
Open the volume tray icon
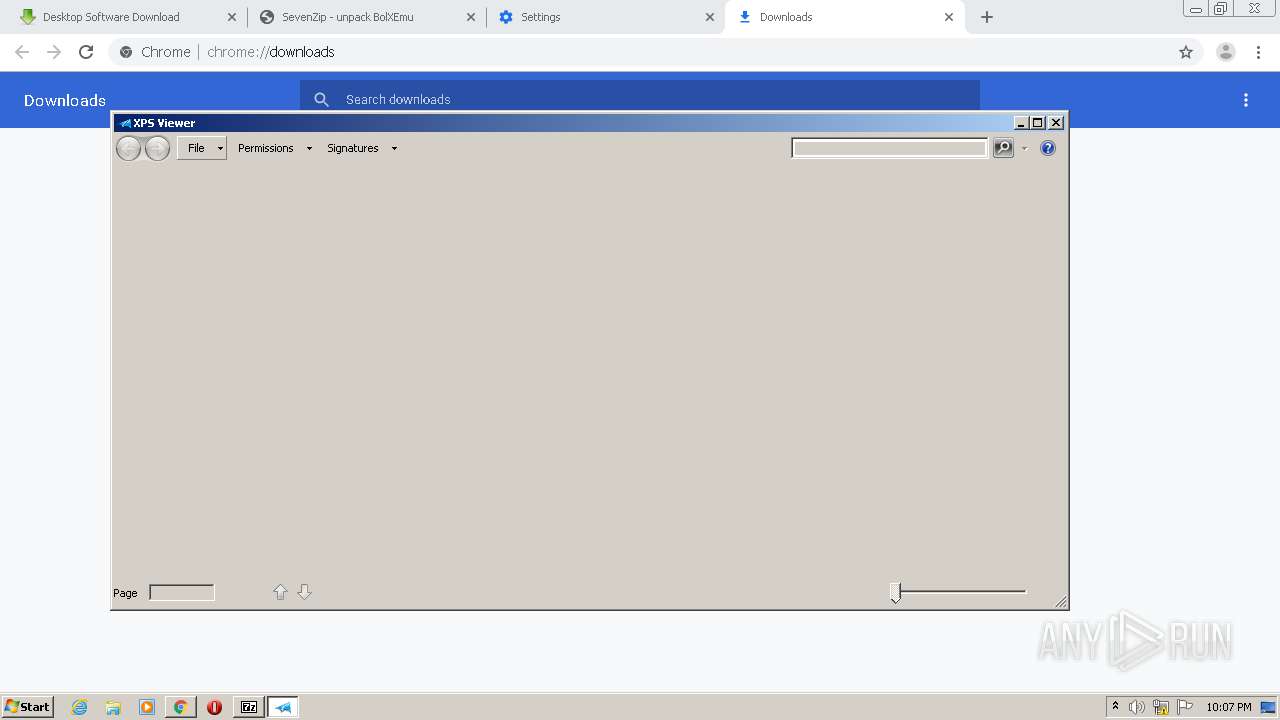click(x=1137, y=707)
